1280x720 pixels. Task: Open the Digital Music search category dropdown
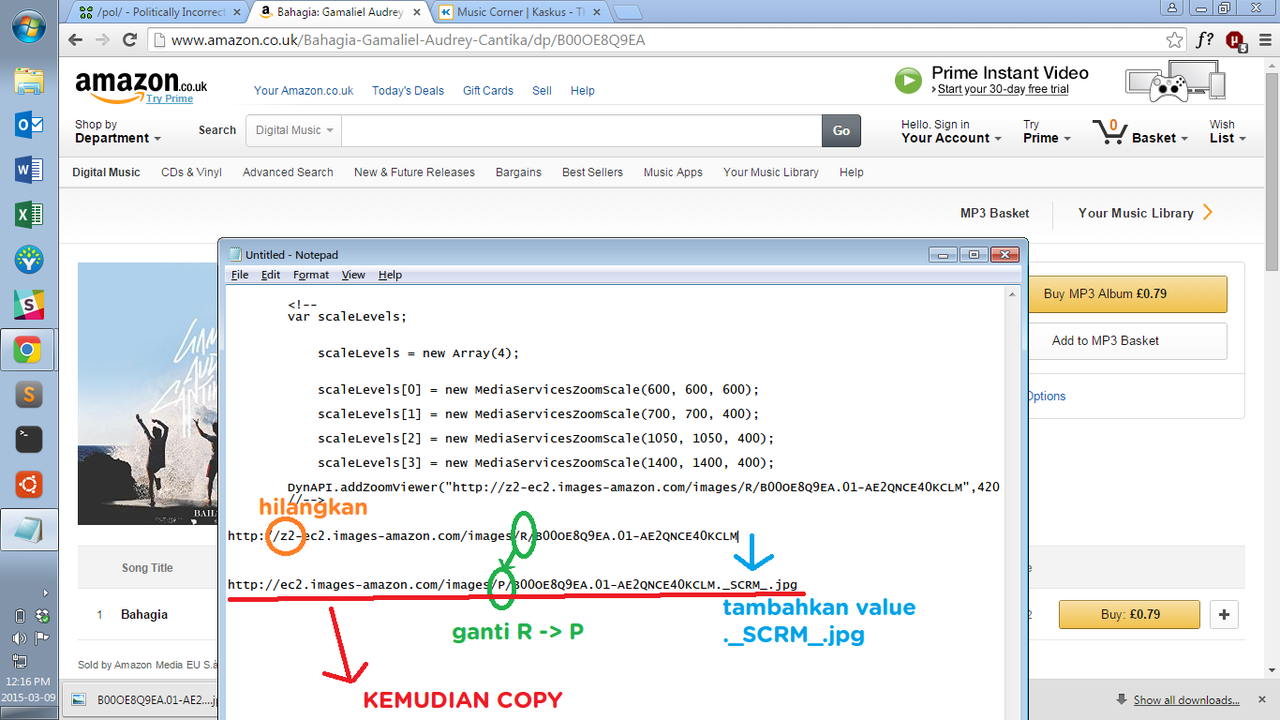(294, 131)
